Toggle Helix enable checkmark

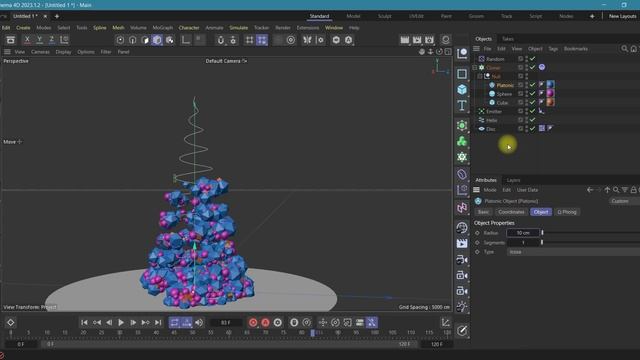[532, 120]
